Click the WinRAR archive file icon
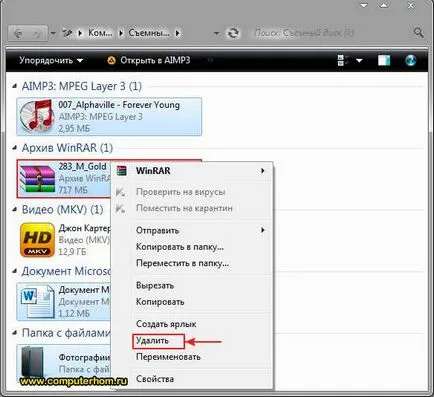The image size is (434, 397). click(37, 179)
